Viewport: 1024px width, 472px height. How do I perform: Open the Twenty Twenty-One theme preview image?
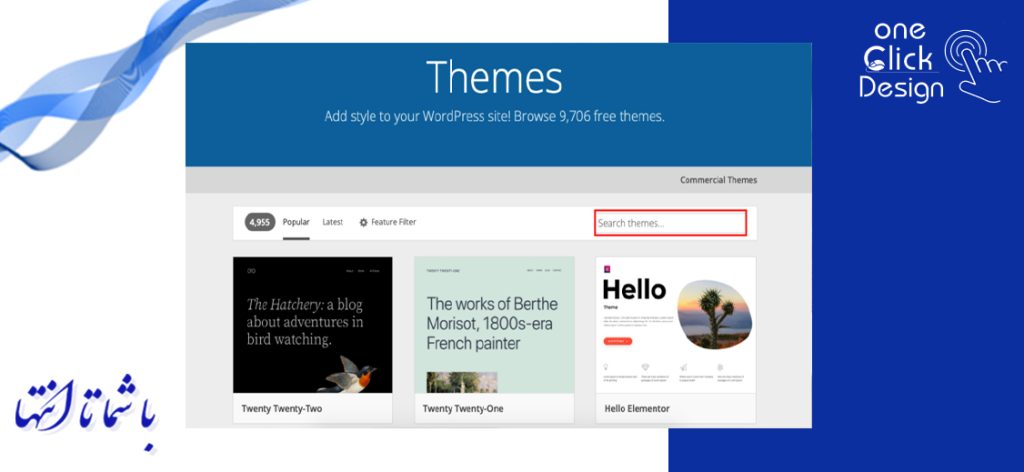click(494, 325)
